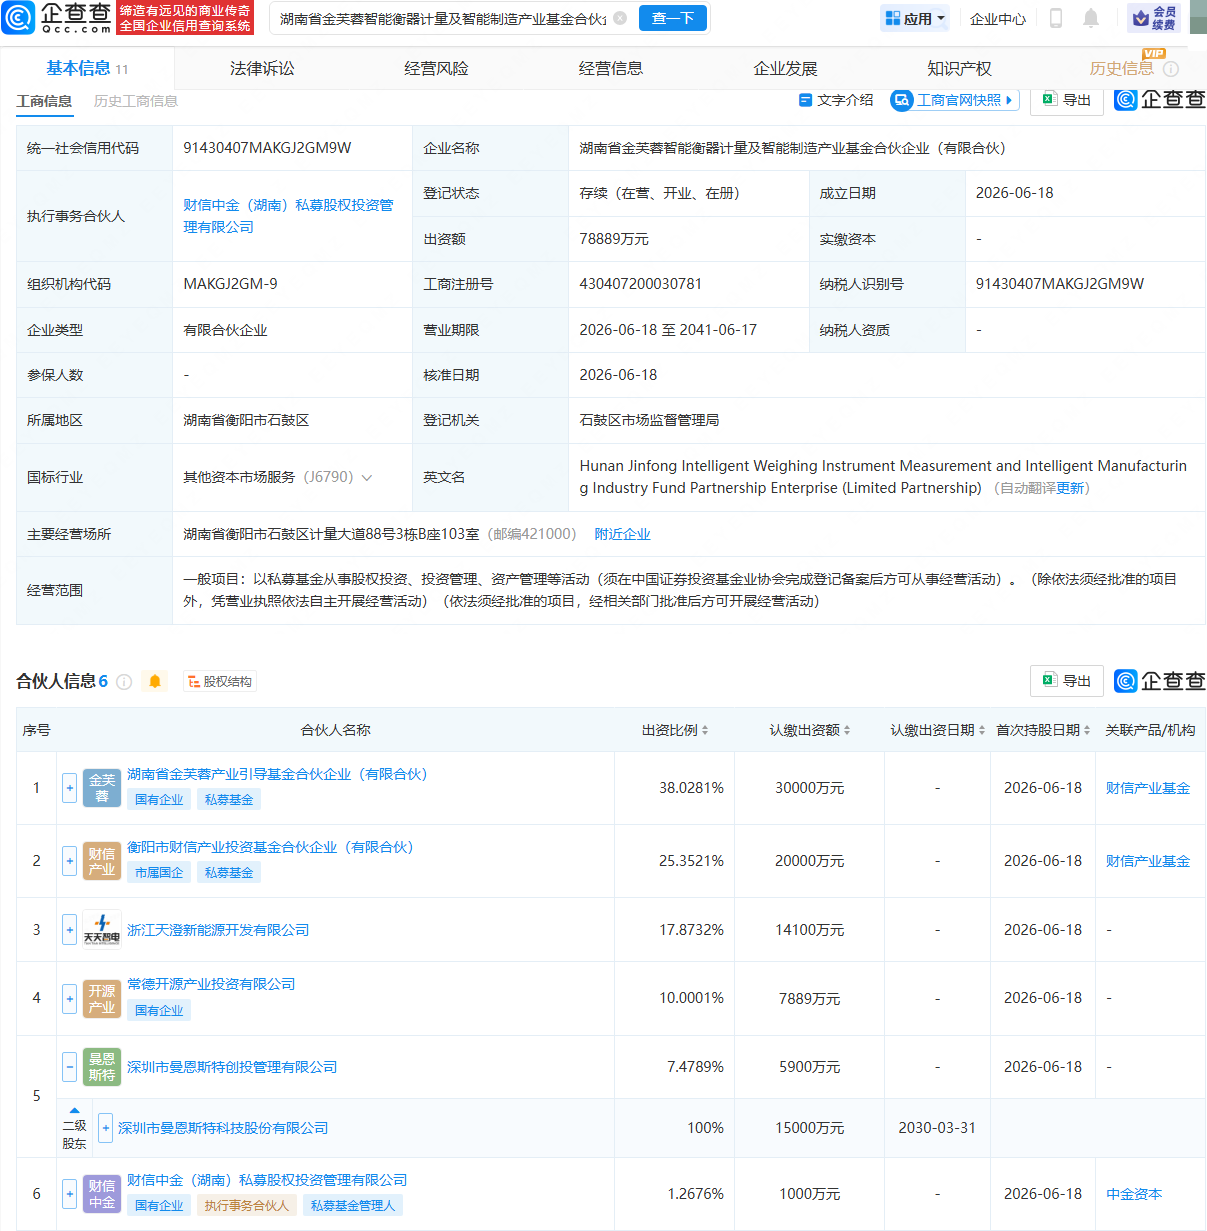Open 中金资本 related institution link
The image size is (1207, 1231).
click(x=1134, y=1194)
